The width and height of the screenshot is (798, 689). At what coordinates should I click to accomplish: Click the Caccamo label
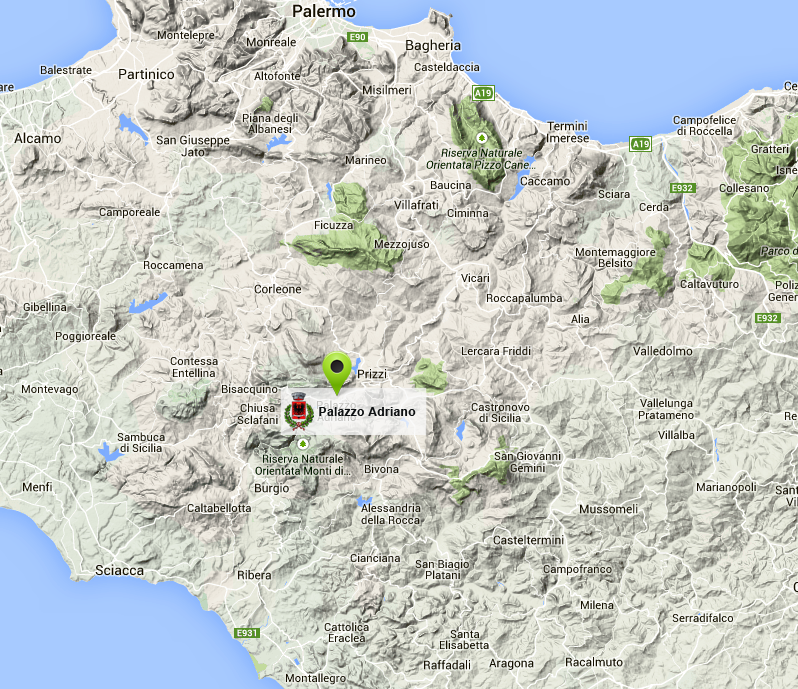pyautogui.click(x=545, y=181)
